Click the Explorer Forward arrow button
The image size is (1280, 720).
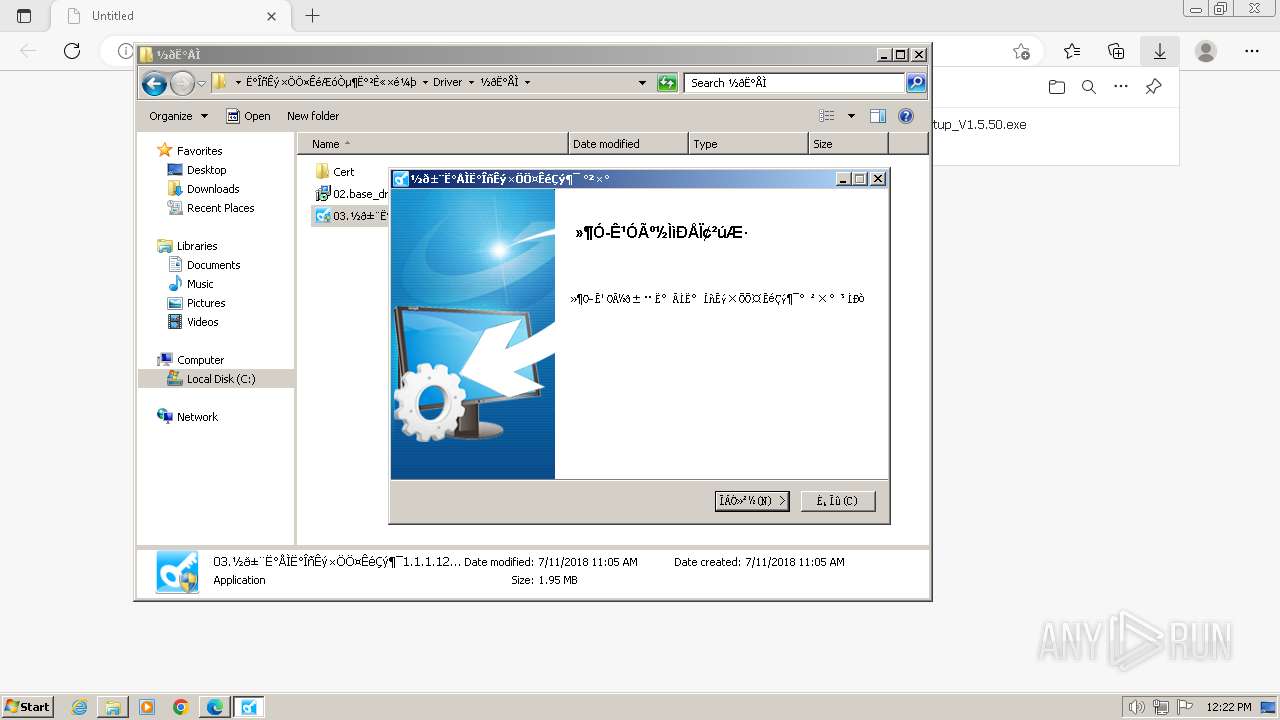(x=182, y=83)
